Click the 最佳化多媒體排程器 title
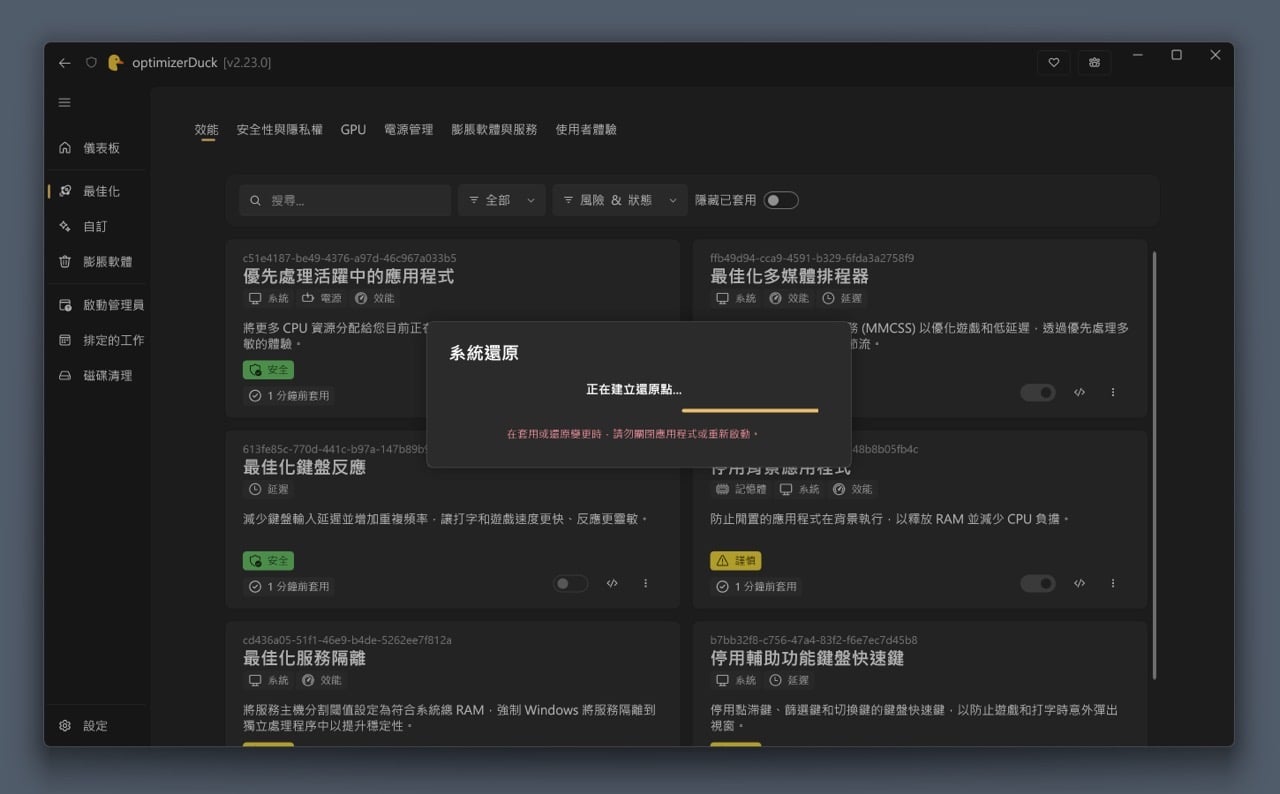The width and height of the screenshot is (1280, 794). [x=790, y=277]
